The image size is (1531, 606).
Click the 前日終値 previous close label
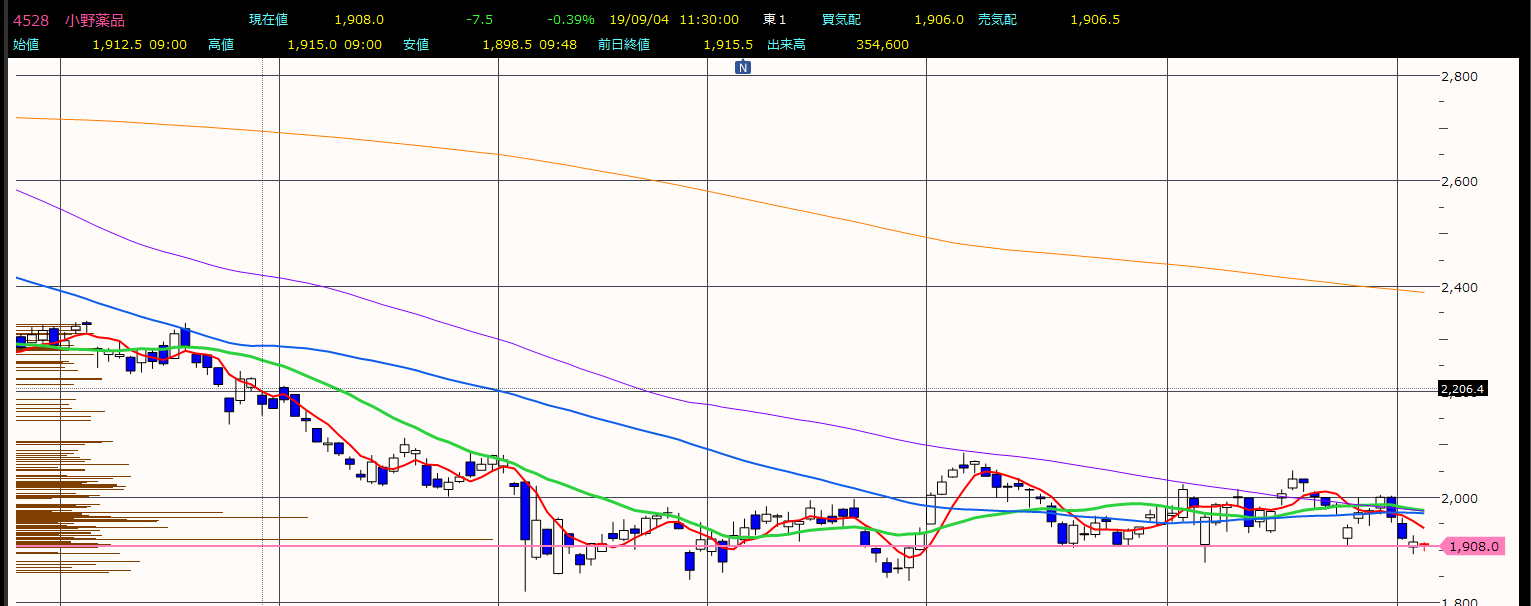(623, 44)
